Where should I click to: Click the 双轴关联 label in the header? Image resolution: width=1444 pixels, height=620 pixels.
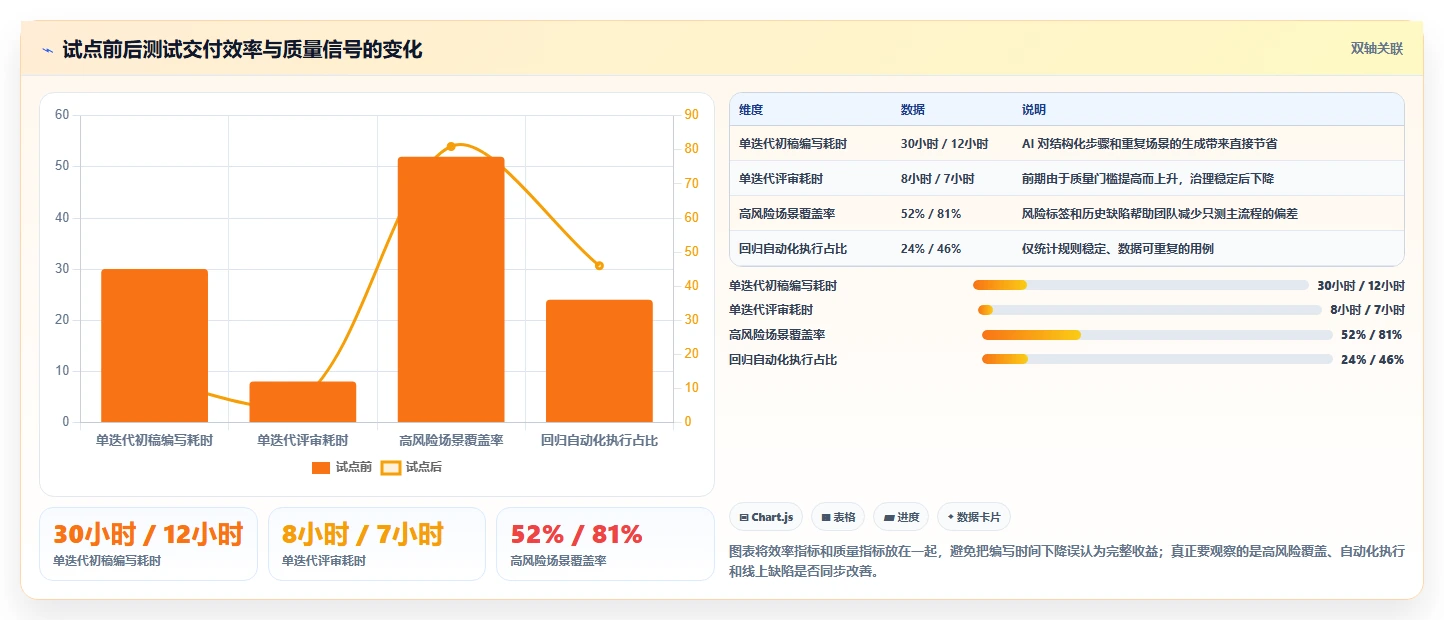[1377, 49]
